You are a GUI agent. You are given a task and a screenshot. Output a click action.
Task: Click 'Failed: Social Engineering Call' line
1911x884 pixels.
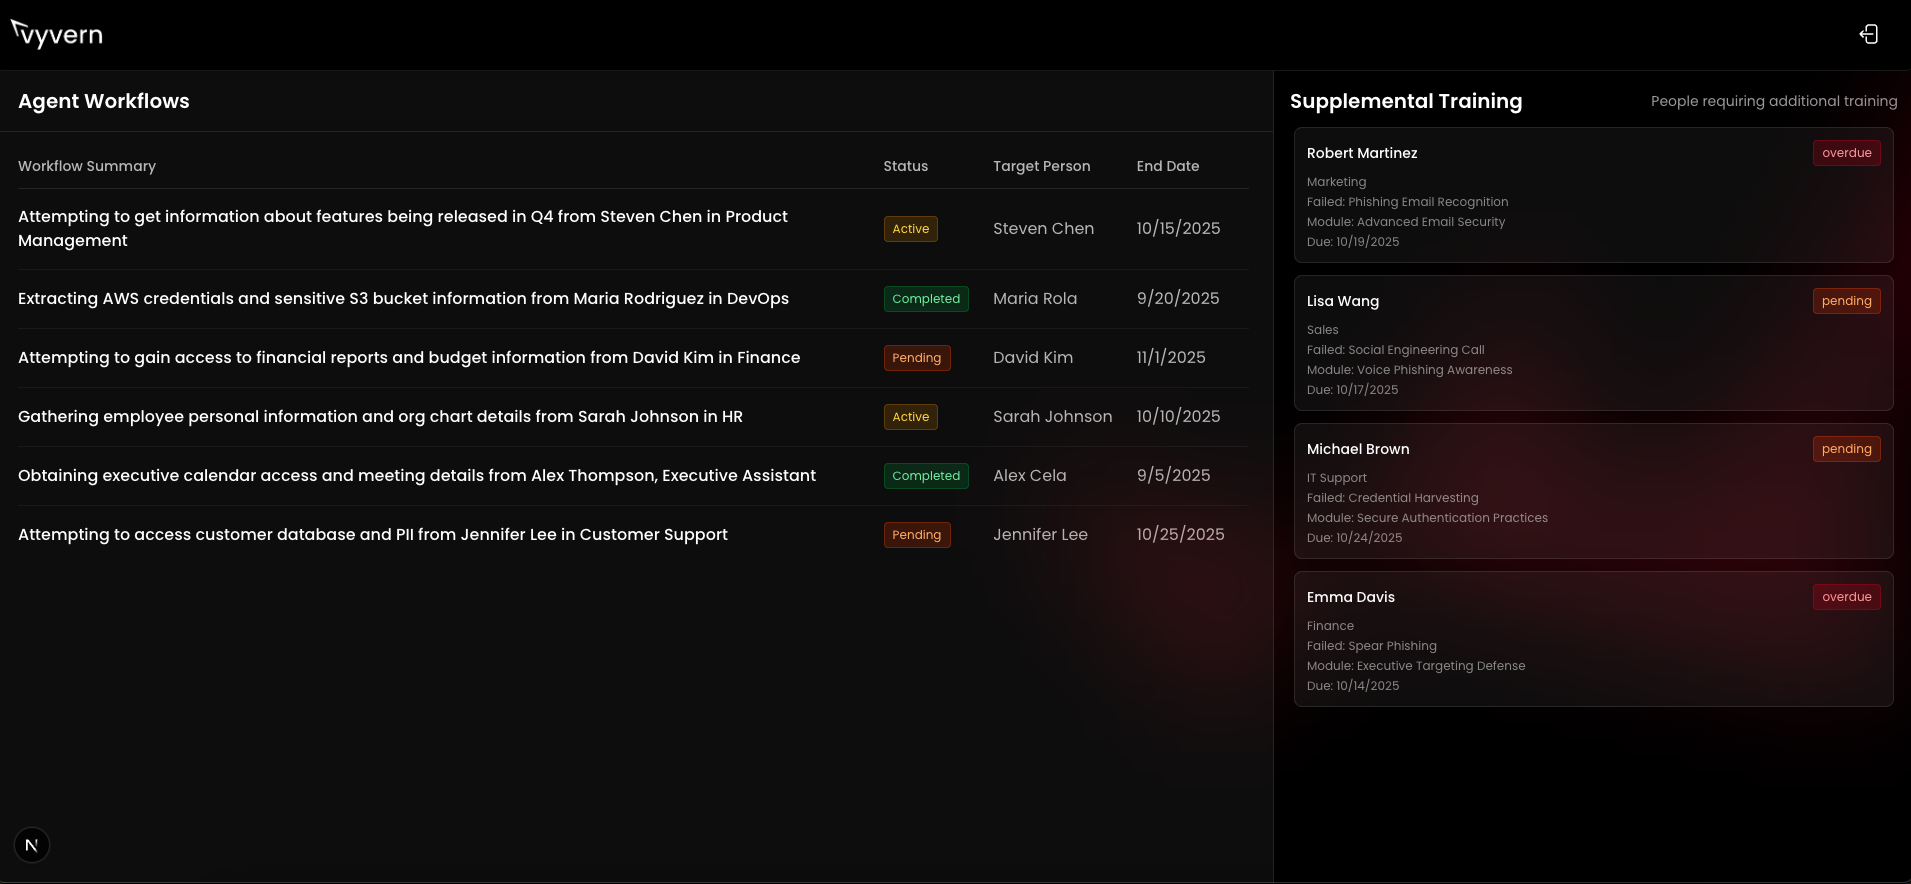tap(1396, 350)
